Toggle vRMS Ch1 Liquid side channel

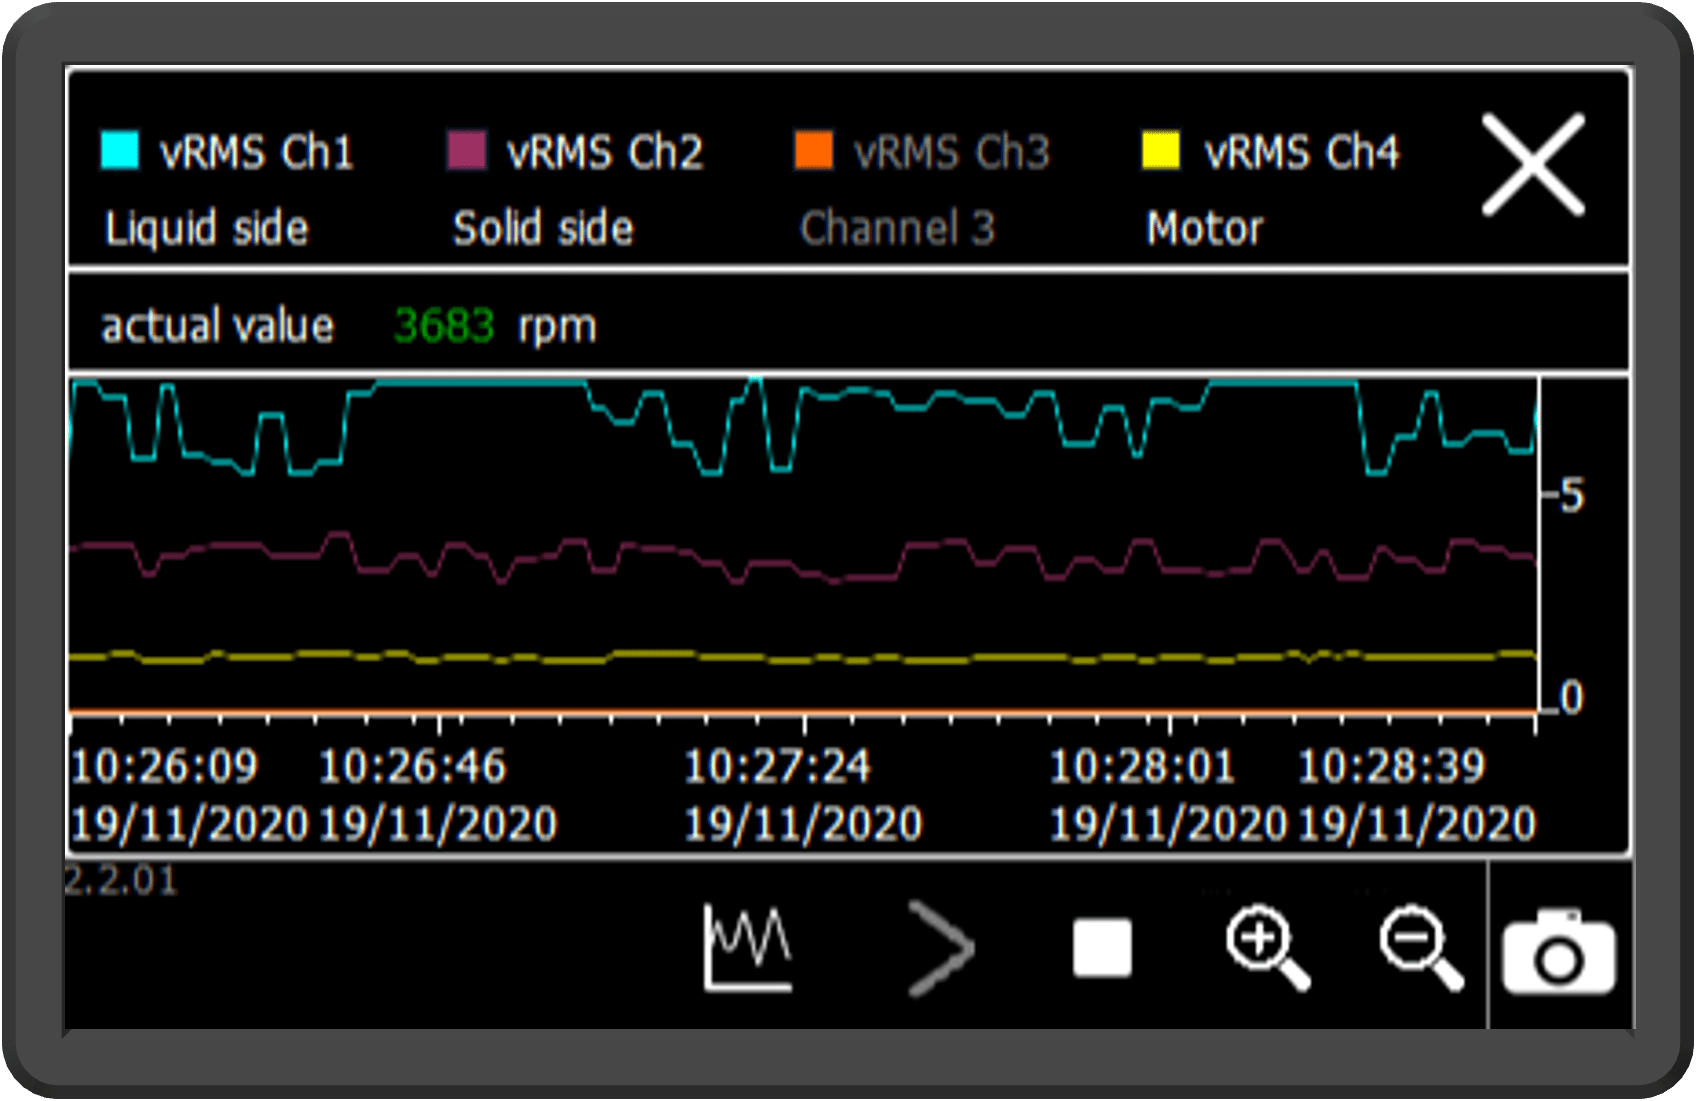(228, 189)
